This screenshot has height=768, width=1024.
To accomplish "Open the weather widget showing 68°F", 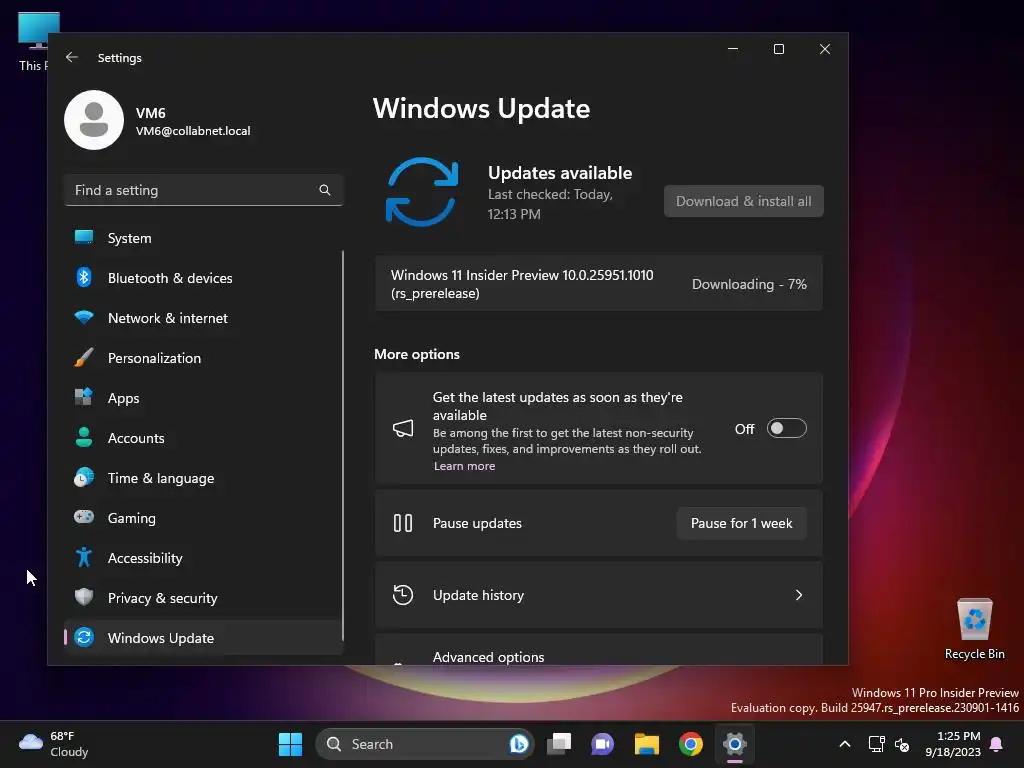I will (54, 744).
